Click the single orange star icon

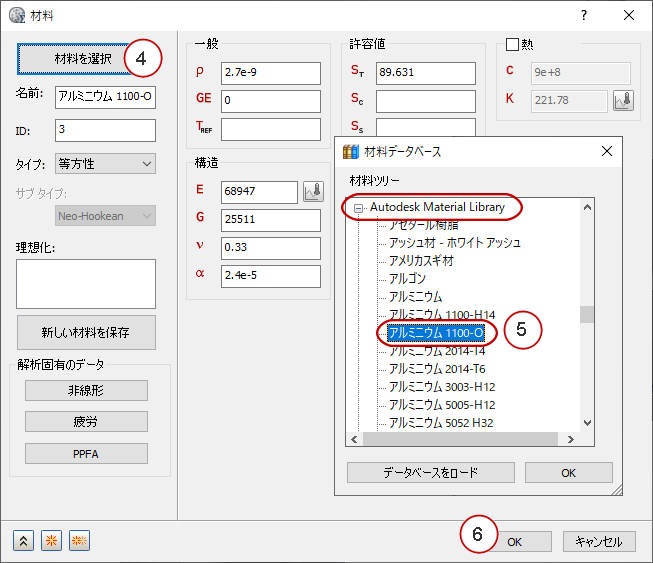click(52, 541)
